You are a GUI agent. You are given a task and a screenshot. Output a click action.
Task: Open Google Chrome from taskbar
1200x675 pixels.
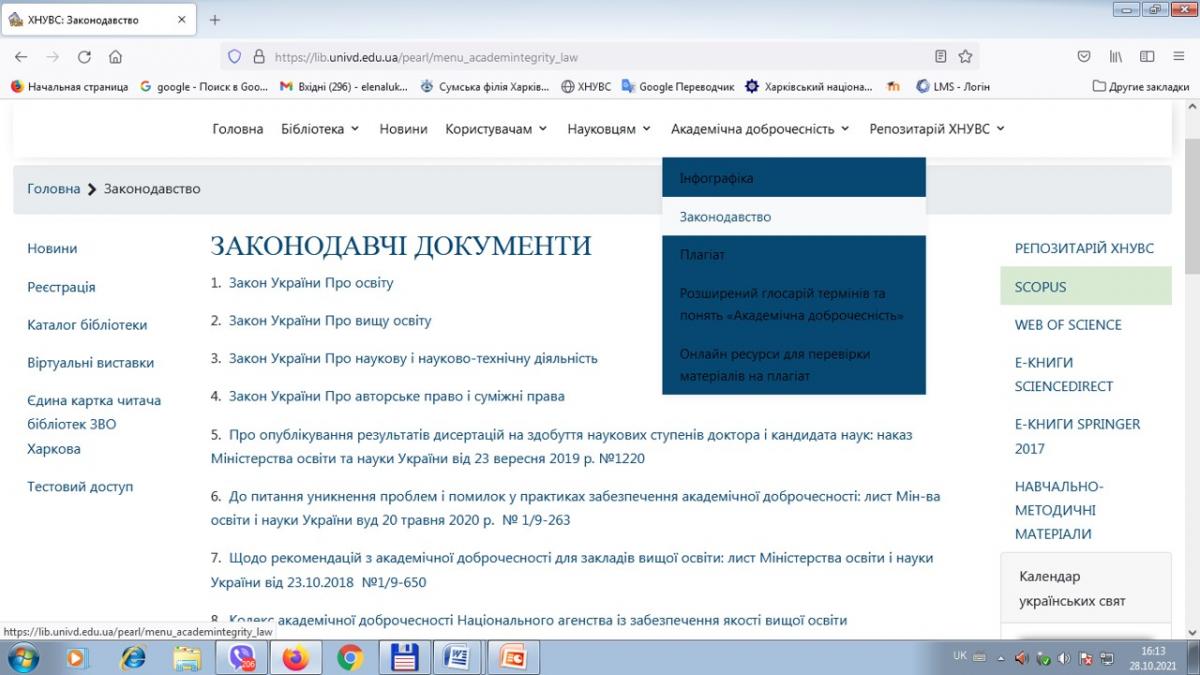pos(350,657)
